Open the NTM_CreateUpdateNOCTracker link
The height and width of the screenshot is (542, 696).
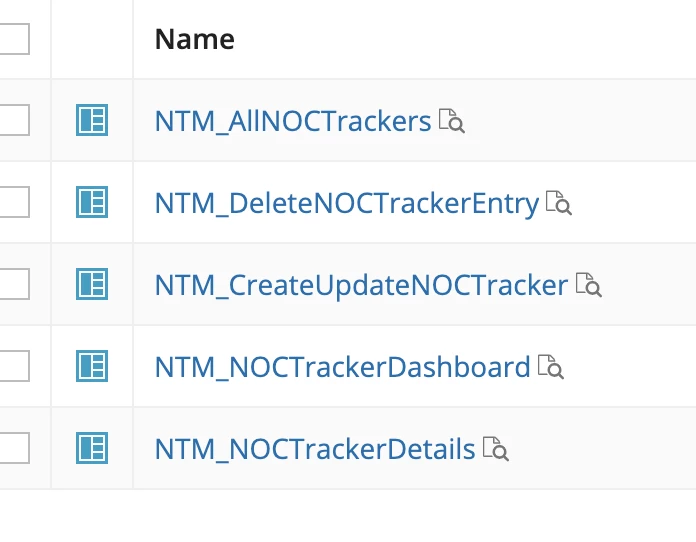361,285
